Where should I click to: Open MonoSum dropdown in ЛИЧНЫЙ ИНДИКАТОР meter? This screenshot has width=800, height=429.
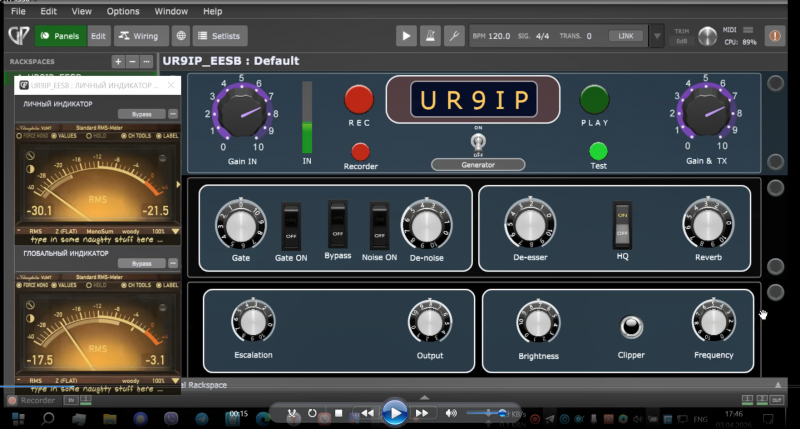point(99,231)
